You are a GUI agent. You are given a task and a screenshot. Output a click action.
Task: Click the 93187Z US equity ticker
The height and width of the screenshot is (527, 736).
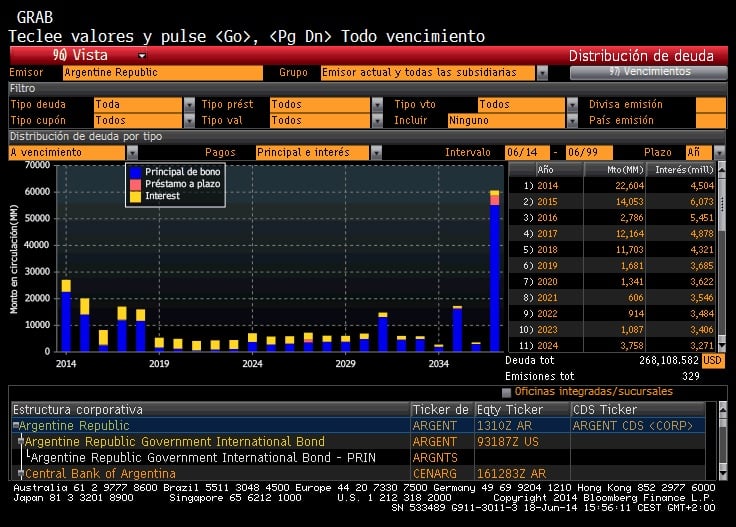pos(508,442)
